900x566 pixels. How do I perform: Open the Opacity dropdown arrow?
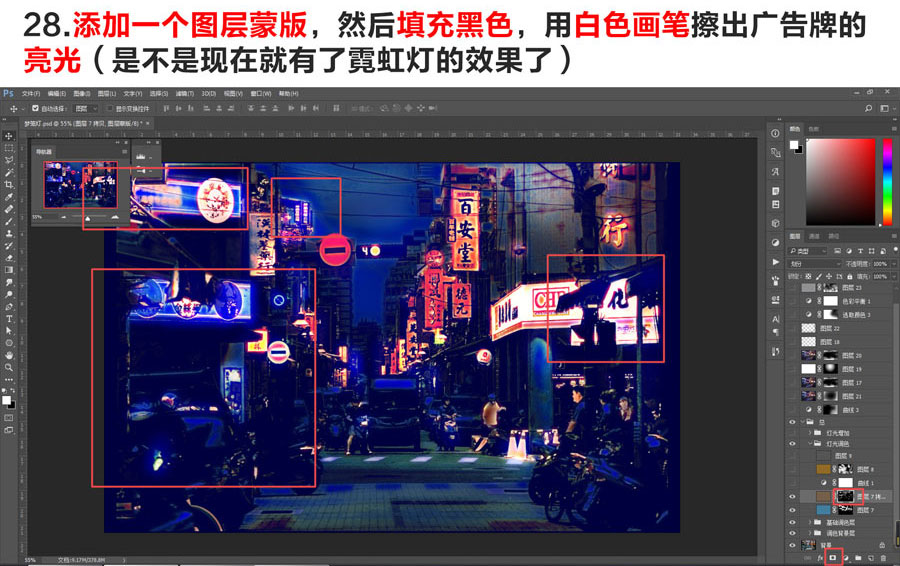[894, 264]
